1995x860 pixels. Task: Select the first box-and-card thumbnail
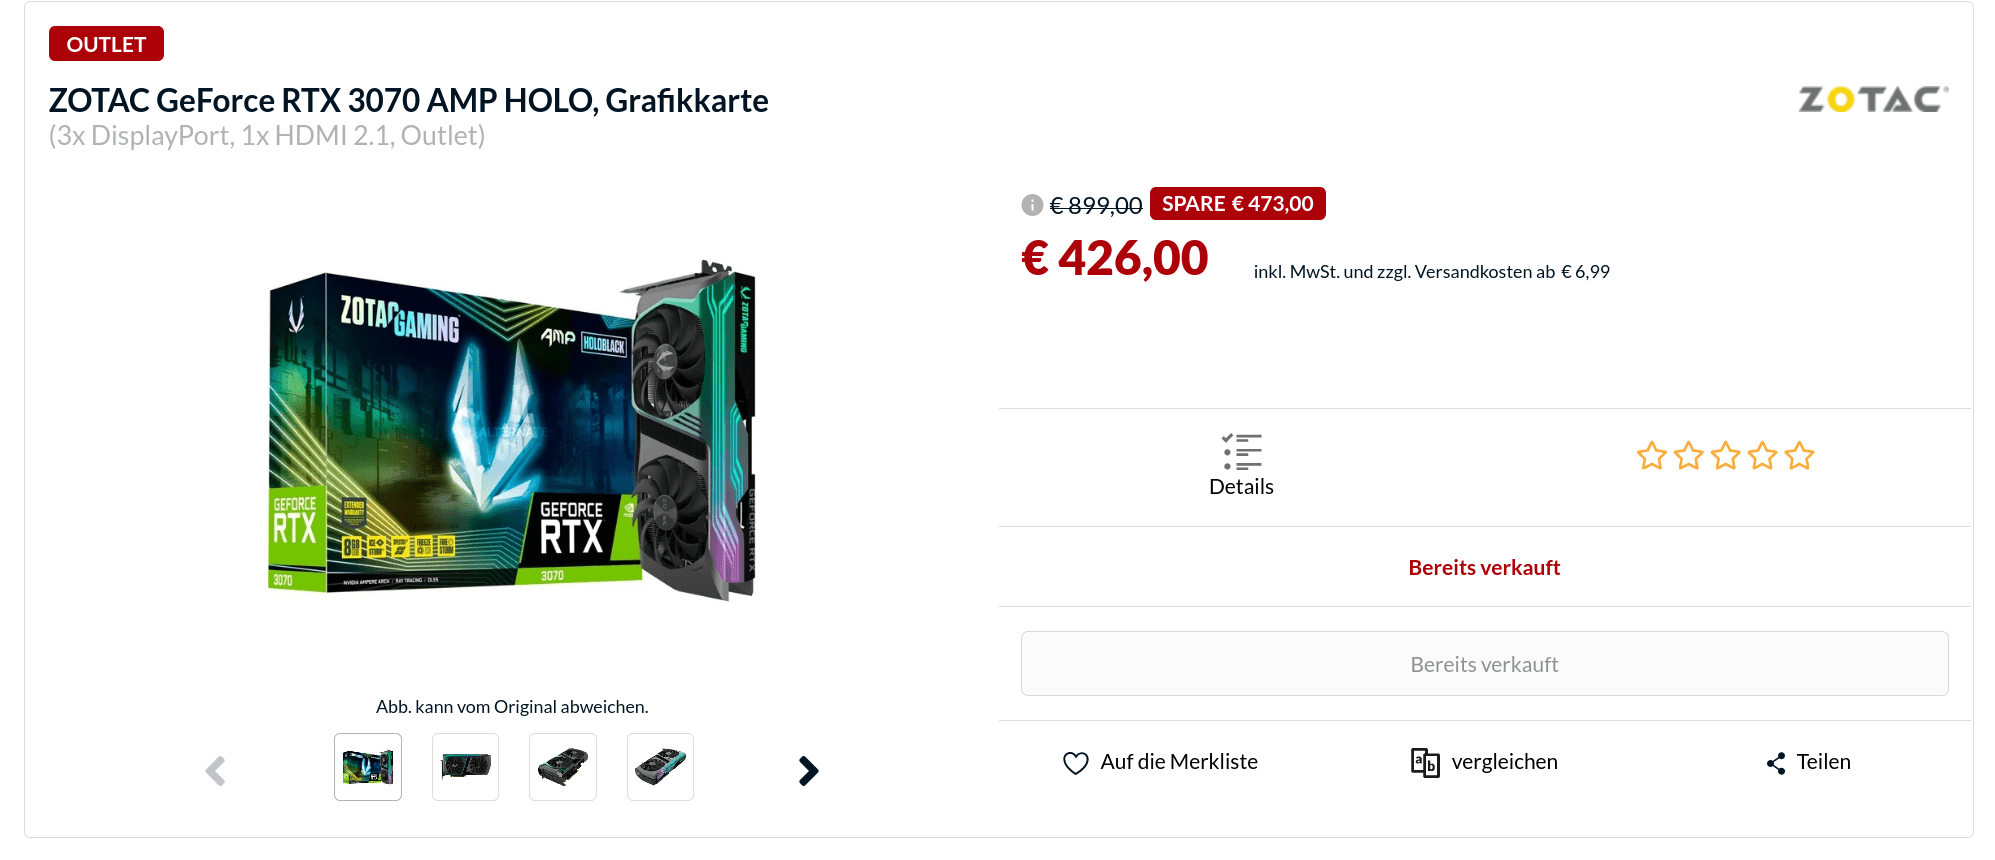pyautogui.click(x=368, y=767)
